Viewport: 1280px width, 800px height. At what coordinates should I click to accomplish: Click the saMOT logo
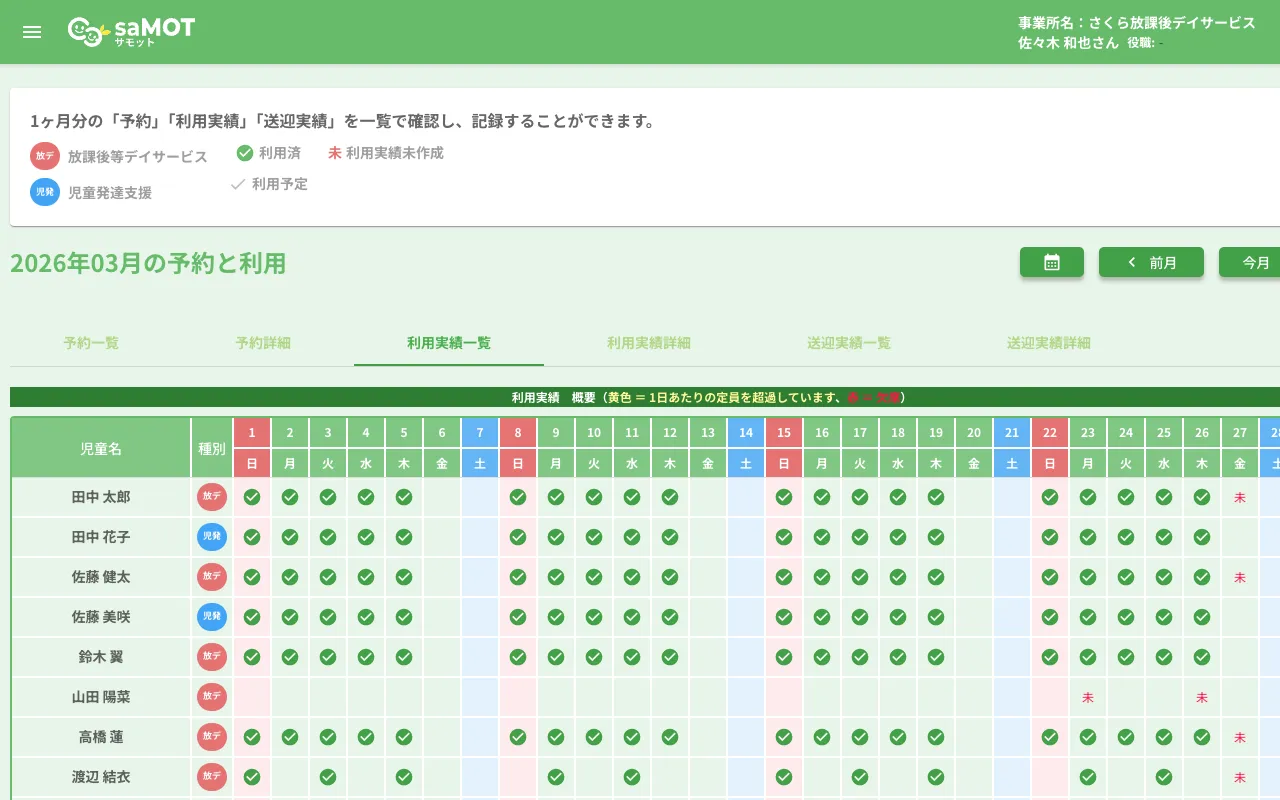point(130,31)
